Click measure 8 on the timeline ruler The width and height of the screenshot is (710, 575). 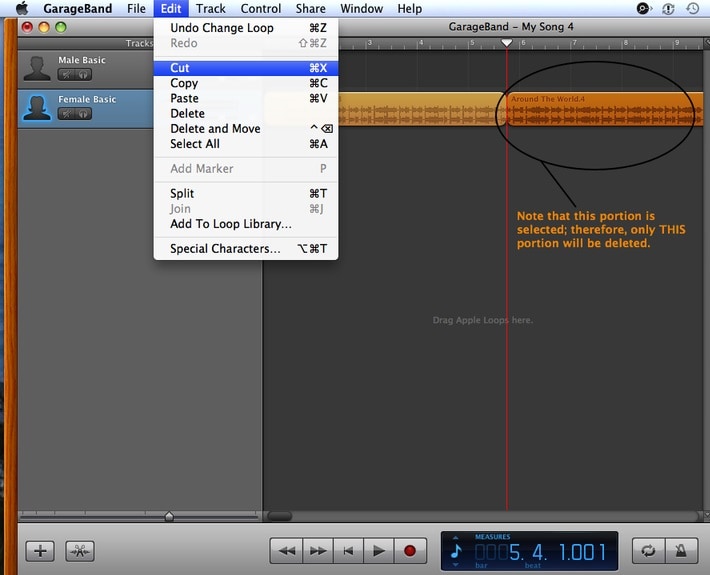[625, 43]
